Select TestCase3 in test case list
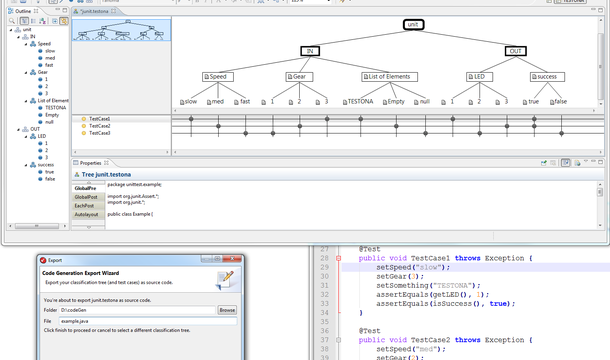Viewport: 610px width, 360px height. click(x=100, y=133)
